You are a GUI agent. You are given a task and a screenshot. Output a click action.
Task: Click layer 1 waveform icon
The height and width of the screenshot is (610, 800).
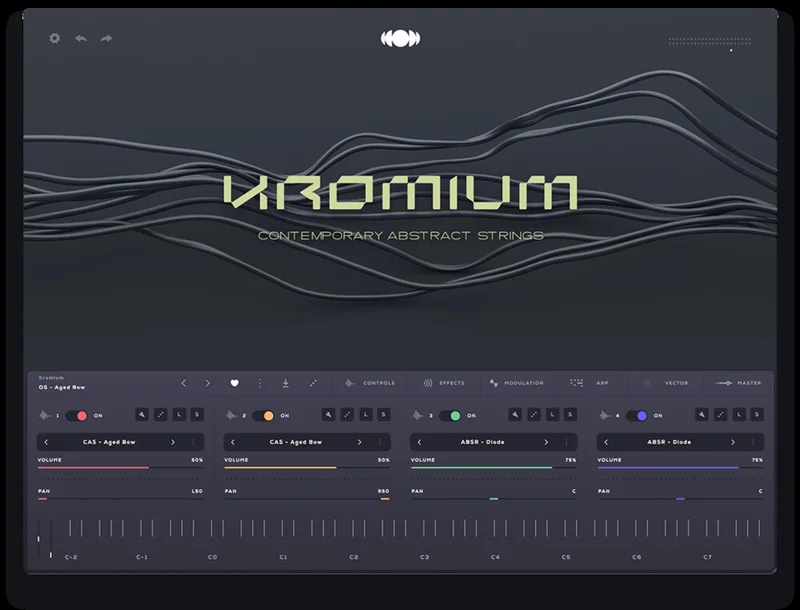click(x=45, y=416)
